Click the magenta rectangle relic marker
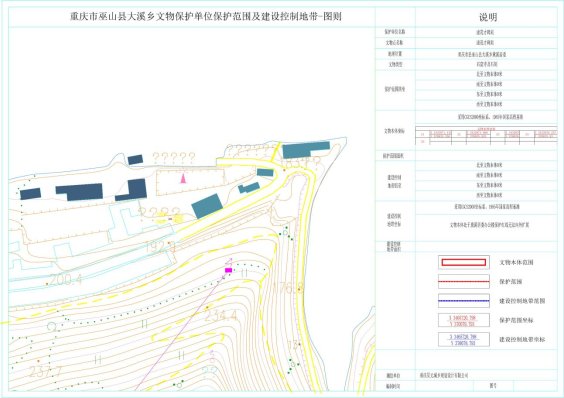This screenshot has width=564, height=398. coord(228,270)
